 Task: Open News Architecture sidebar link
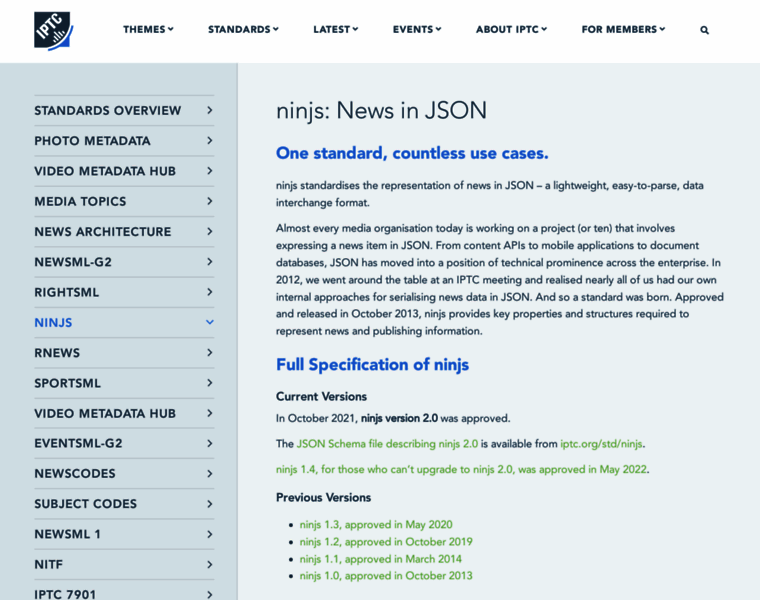coord(103,232)
